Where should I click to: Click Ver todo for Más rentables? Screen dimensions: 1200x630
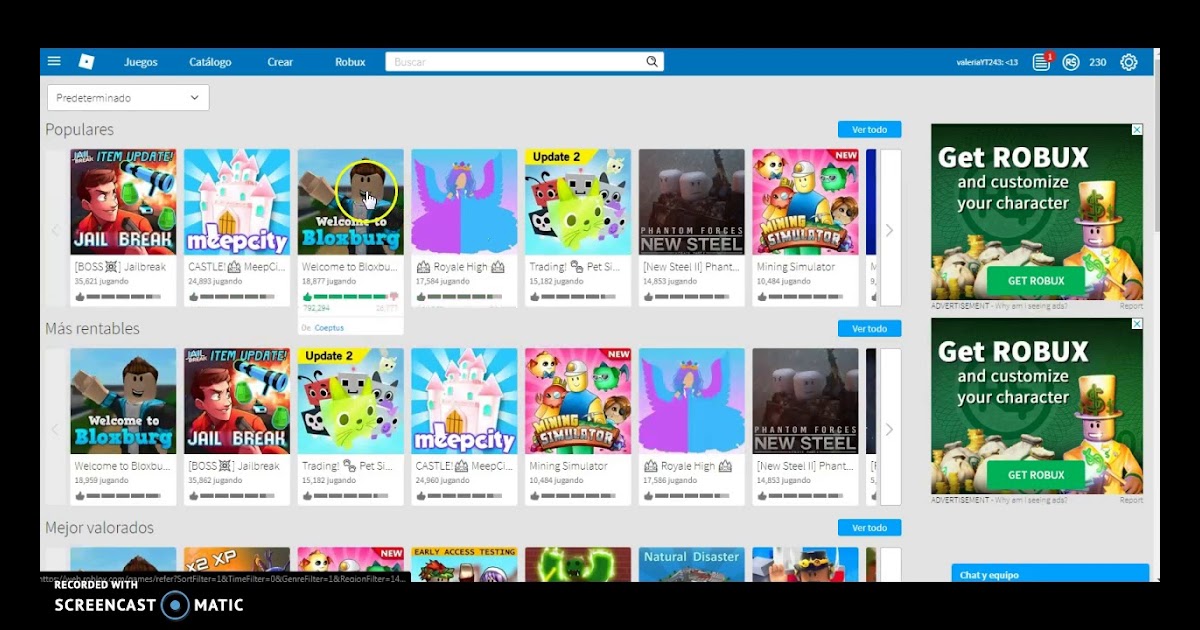pos(869,329)
